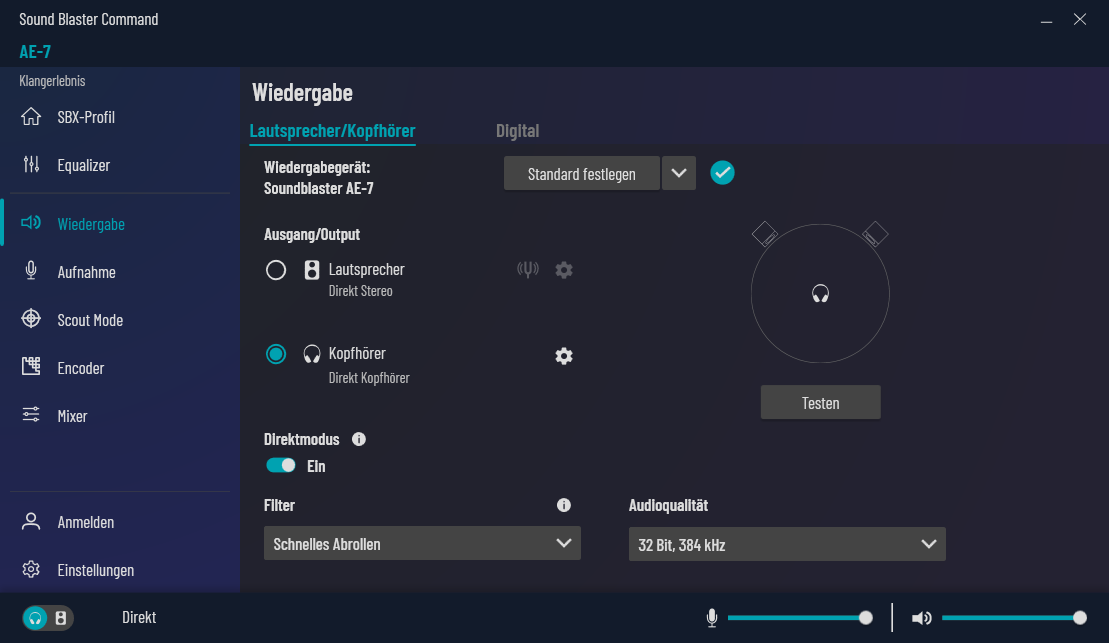
Task: Click the calibration icon next to Lautsprecher
Action: click(527, 269)
